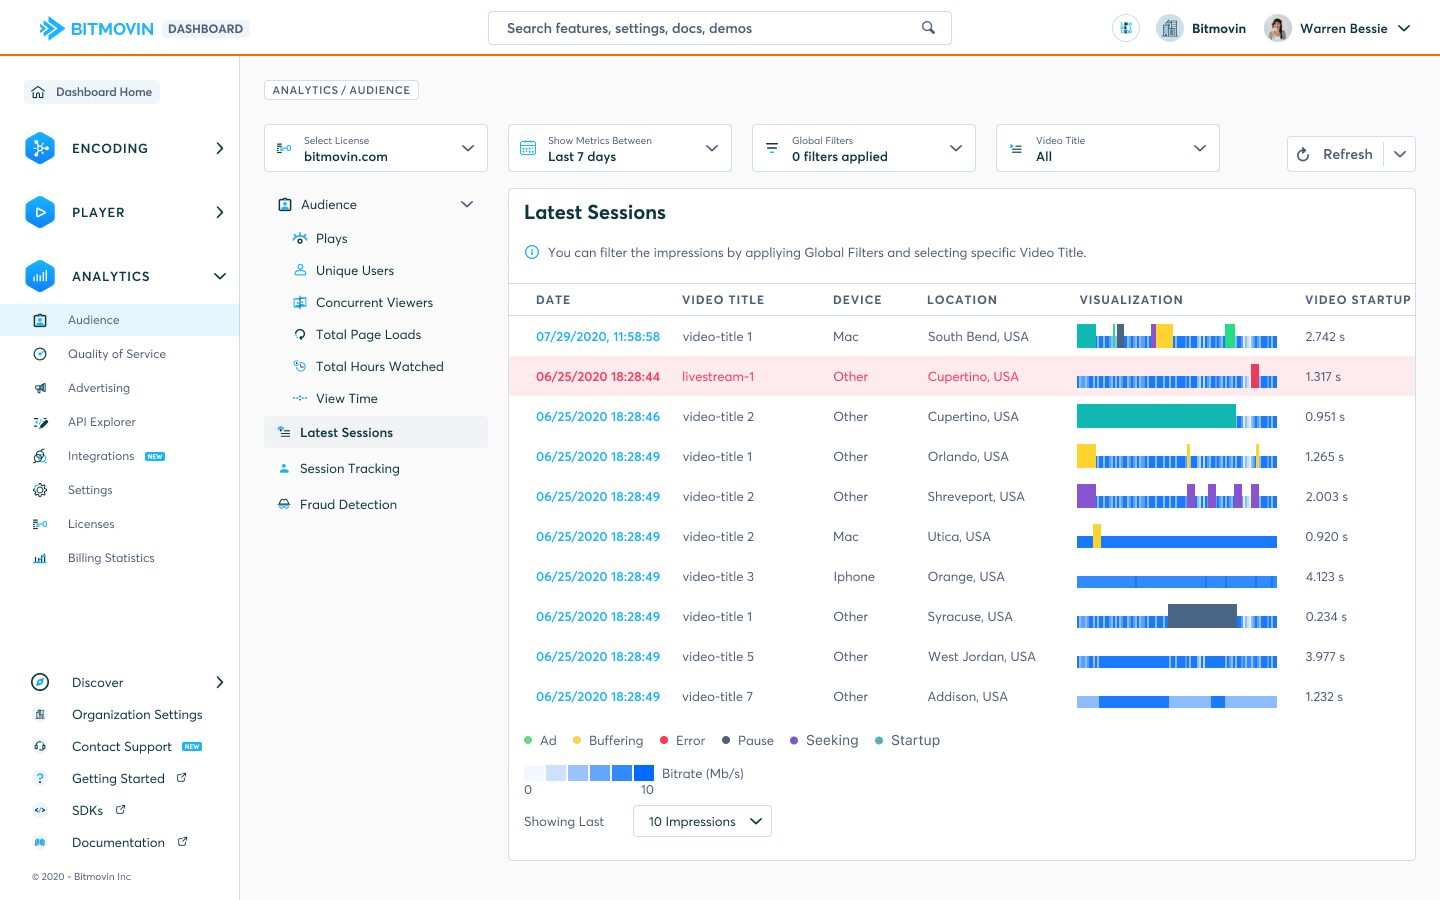This screenshot has width=1440, height=900.
Task: Click the Documentation book icon
Action: click(40, 842)
